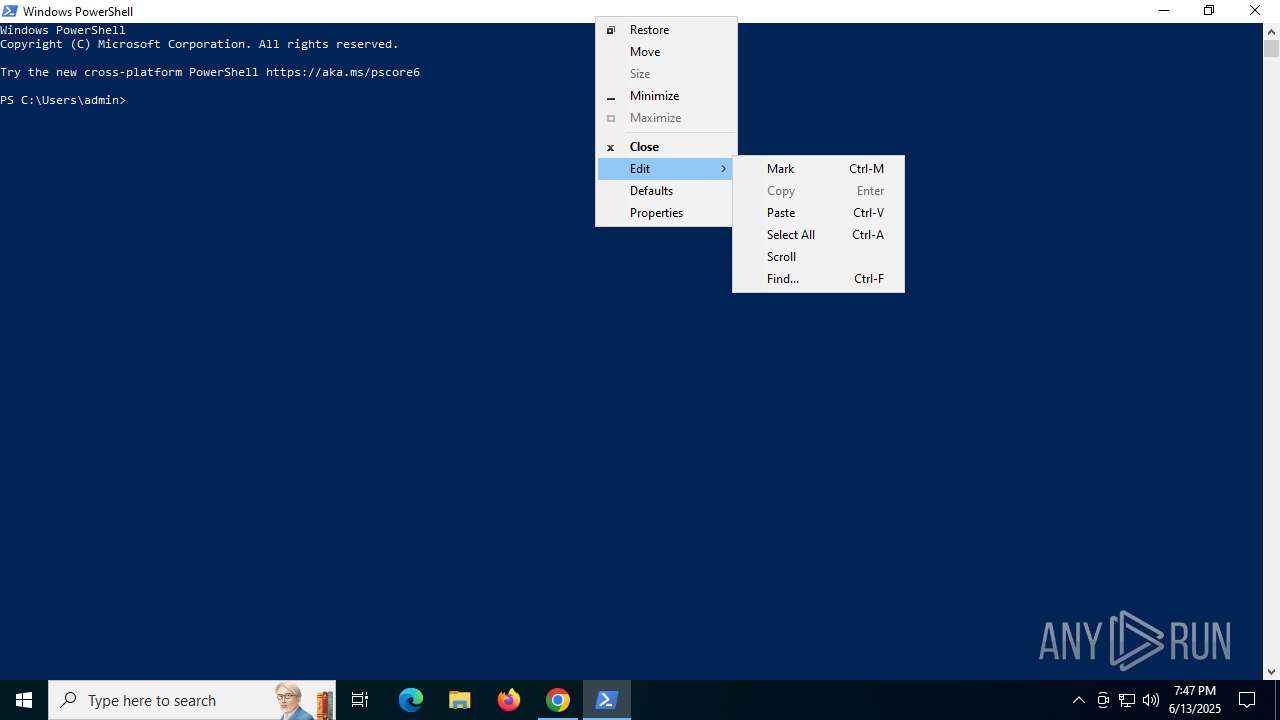
Task: Open the volume control icon
Action: [x=1151, y=700]
